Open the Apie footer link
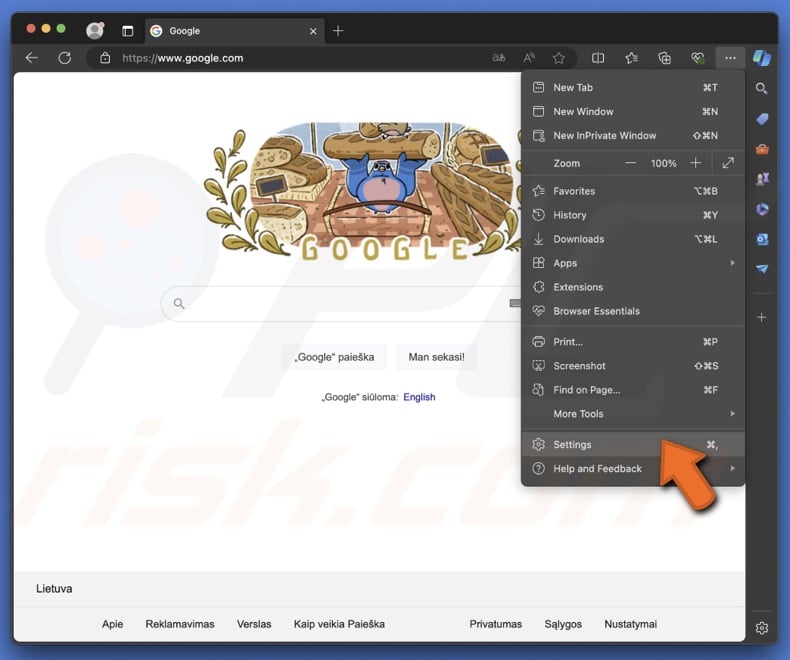The width and height of the screenshot is (790, 660). (x=112, y=624)
